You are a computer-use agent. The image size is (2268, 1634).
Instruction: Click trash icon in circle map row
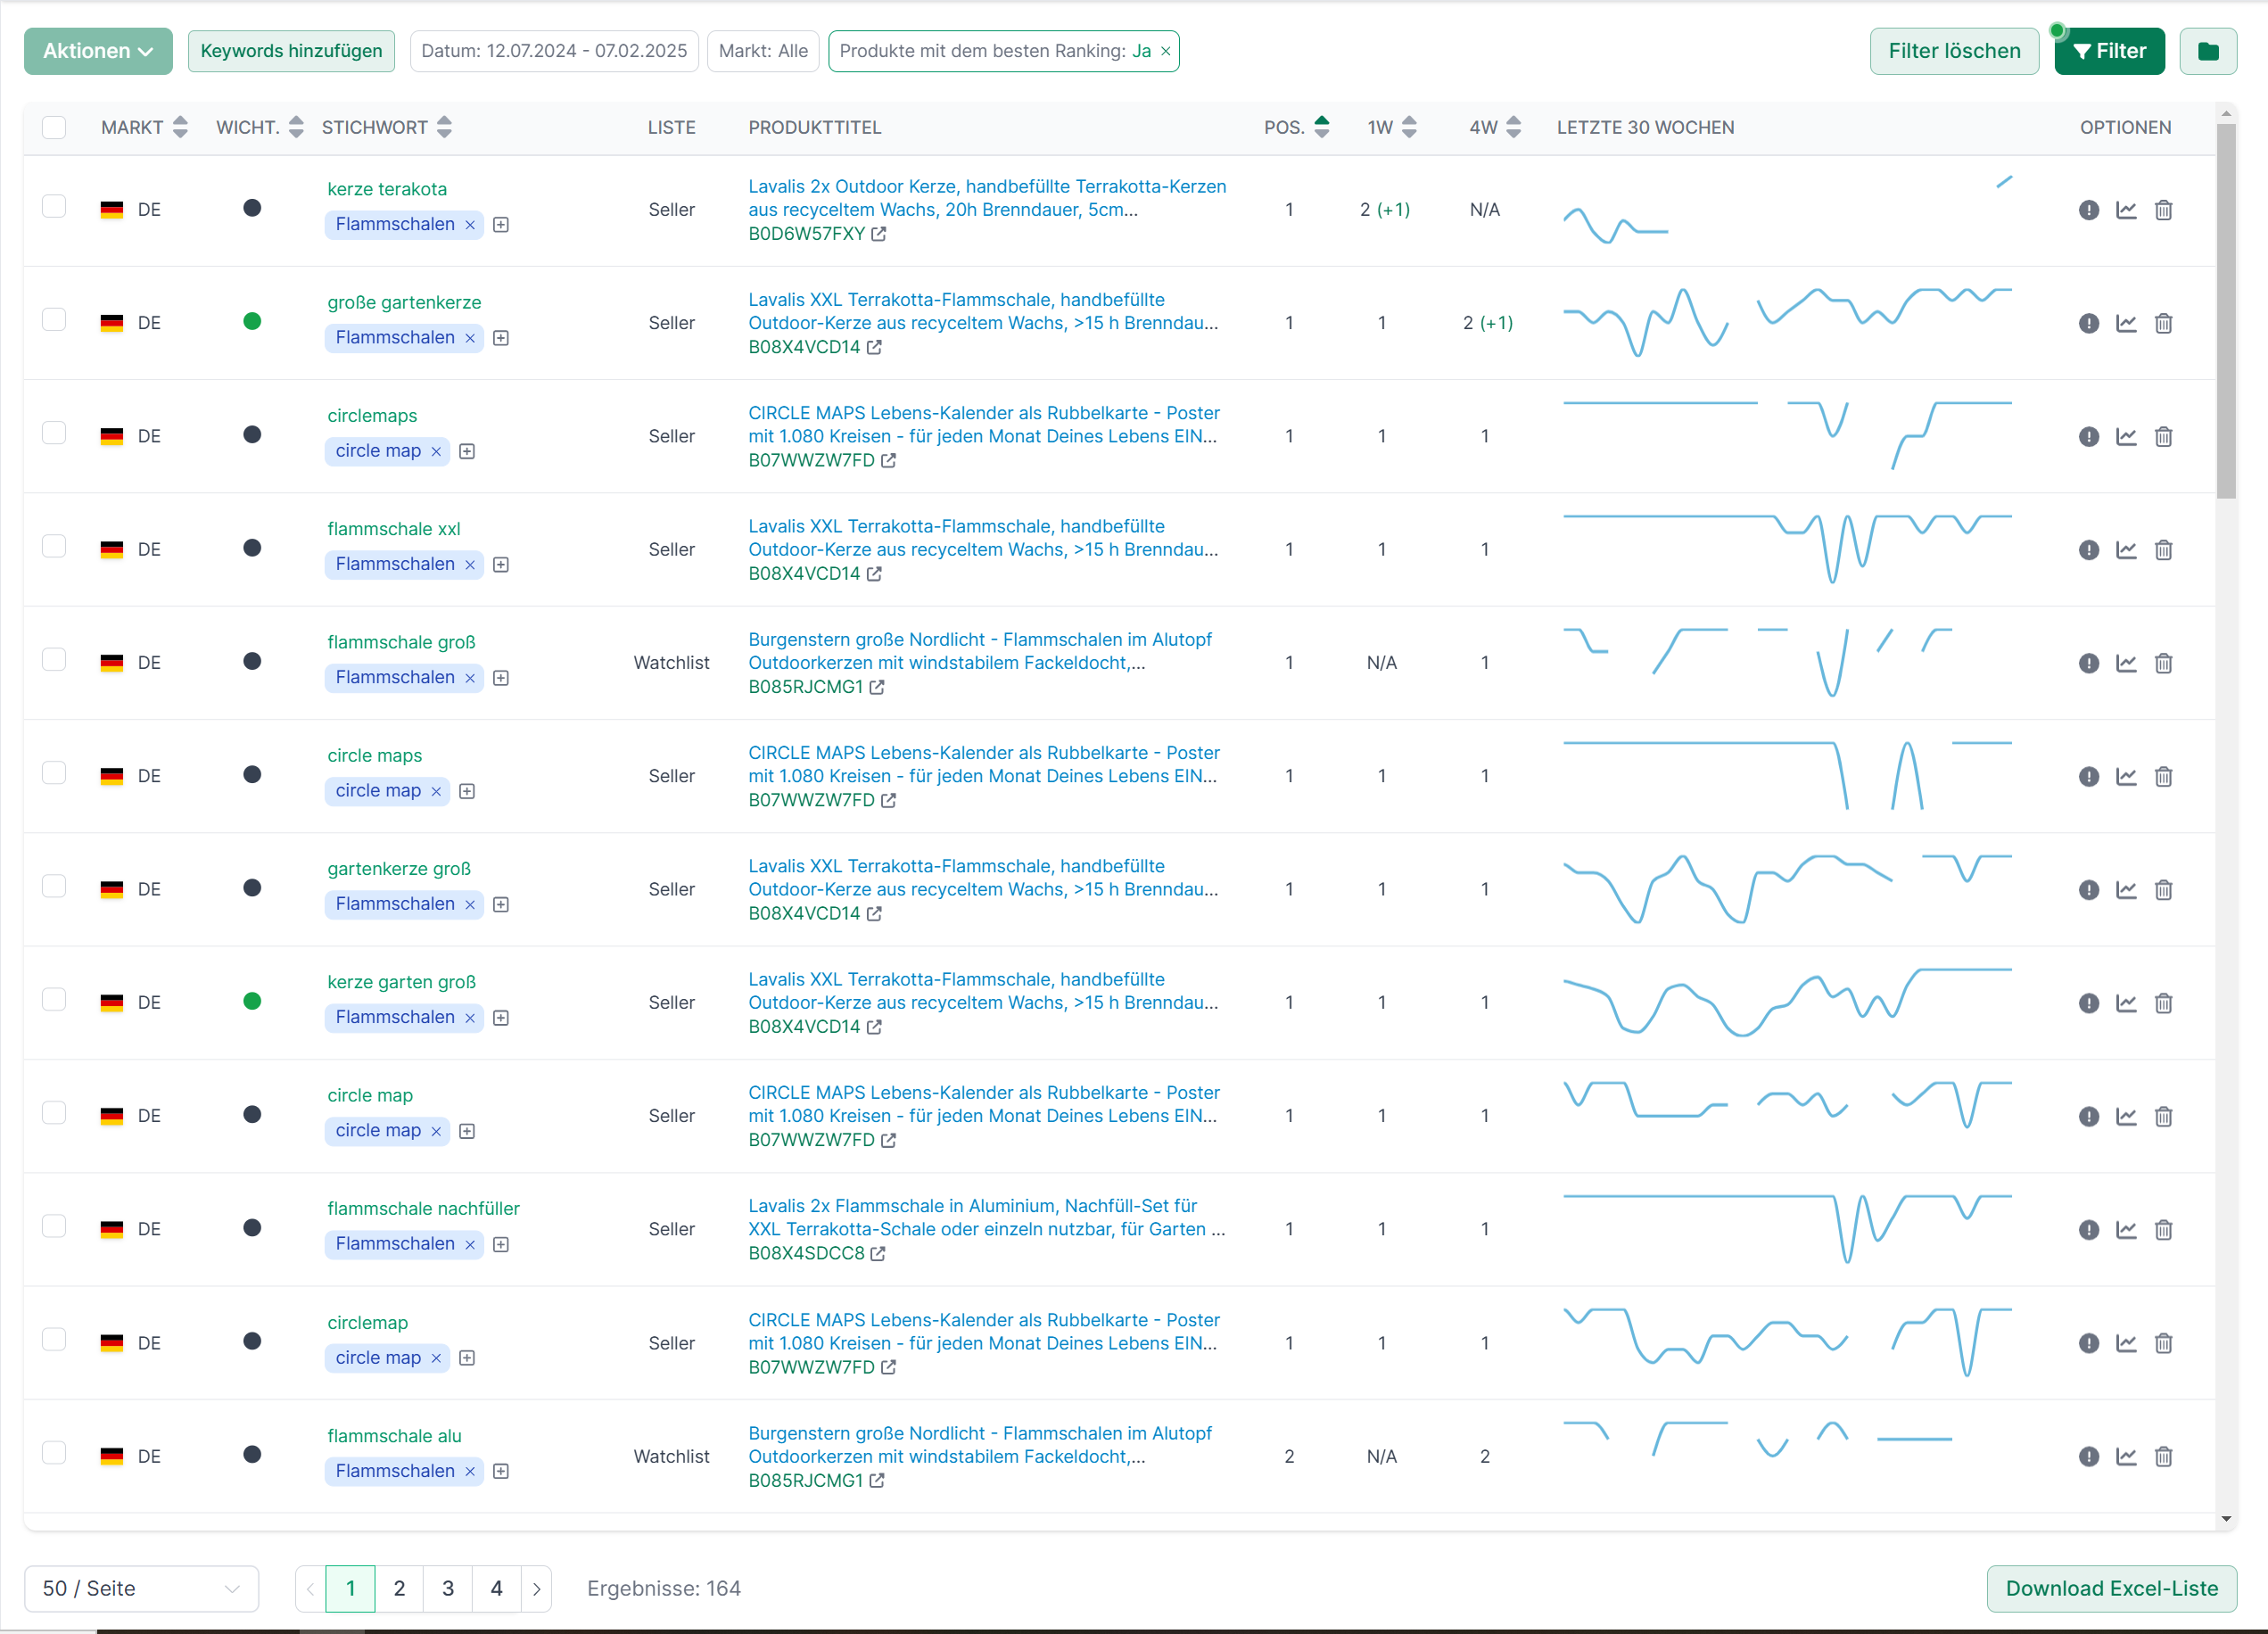(2163, 1116)
